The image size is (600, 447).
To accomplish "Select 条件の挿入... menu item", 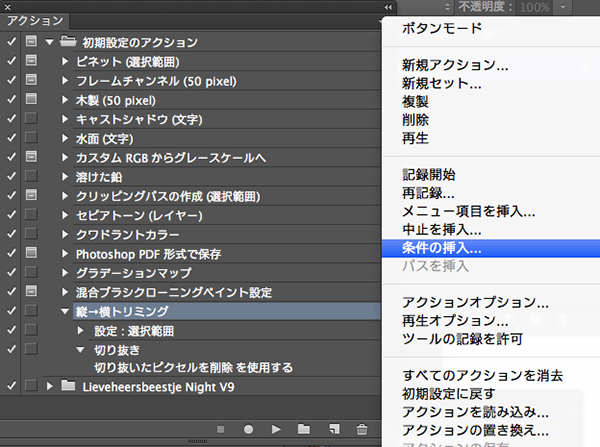I will click(x=441, y=247).
